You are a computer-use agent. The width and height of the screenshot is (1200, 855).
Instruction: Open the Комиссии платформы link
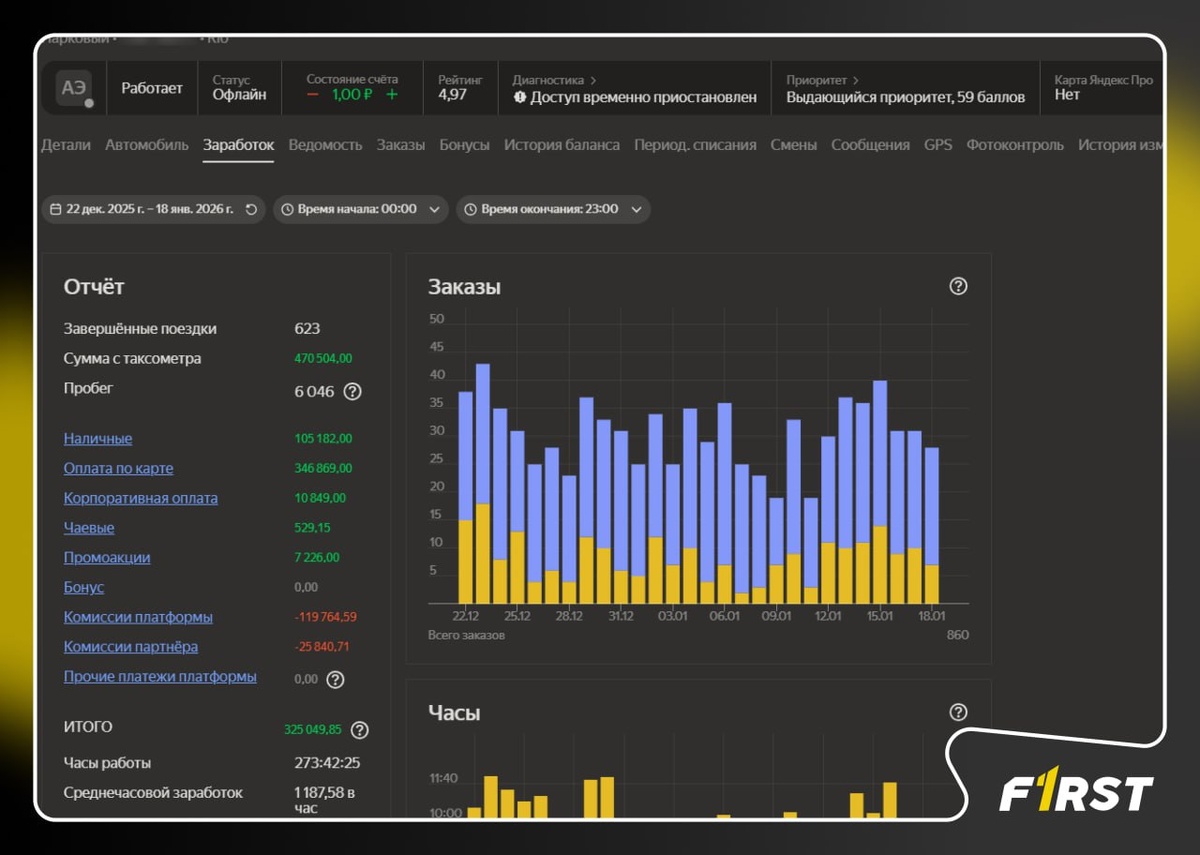138,617
